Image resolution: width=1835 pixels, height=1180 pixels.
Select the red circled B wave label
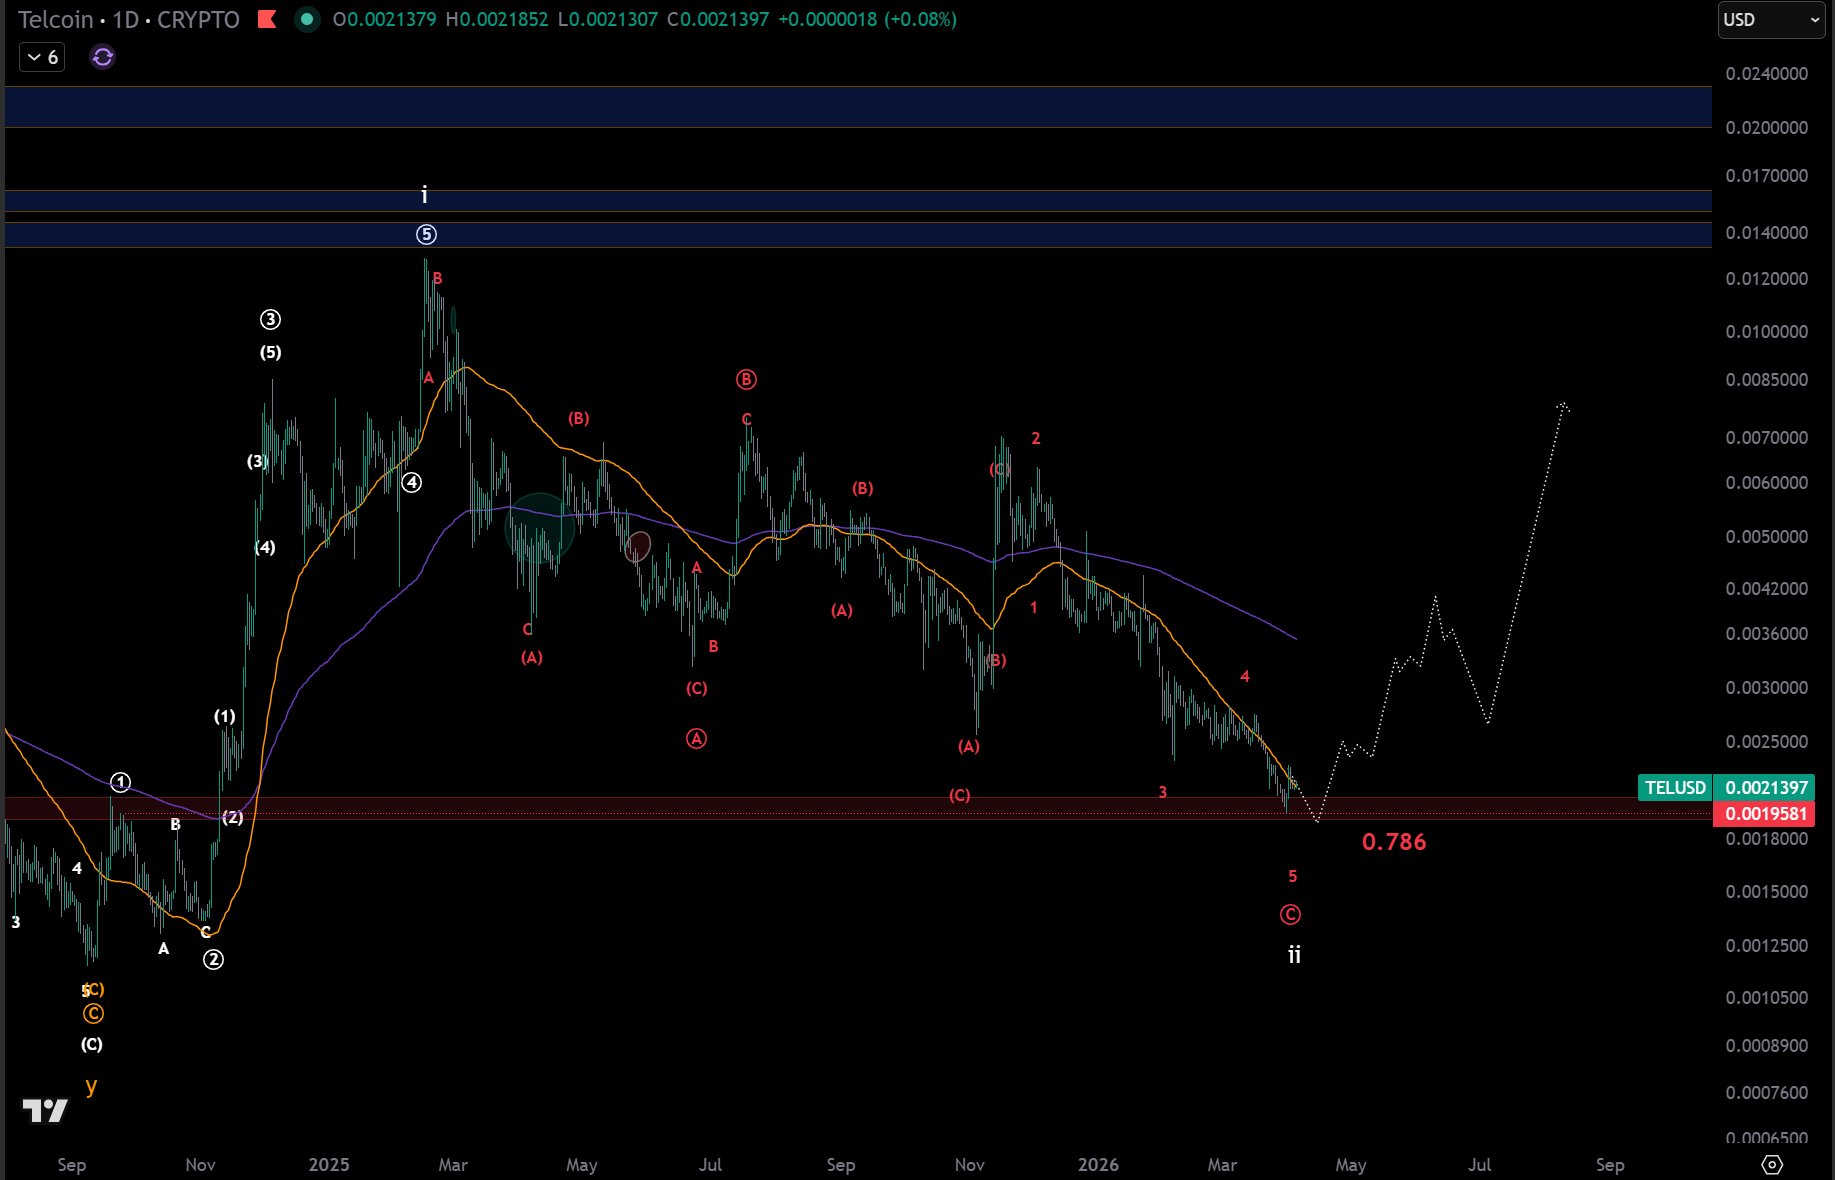(746, 379)
